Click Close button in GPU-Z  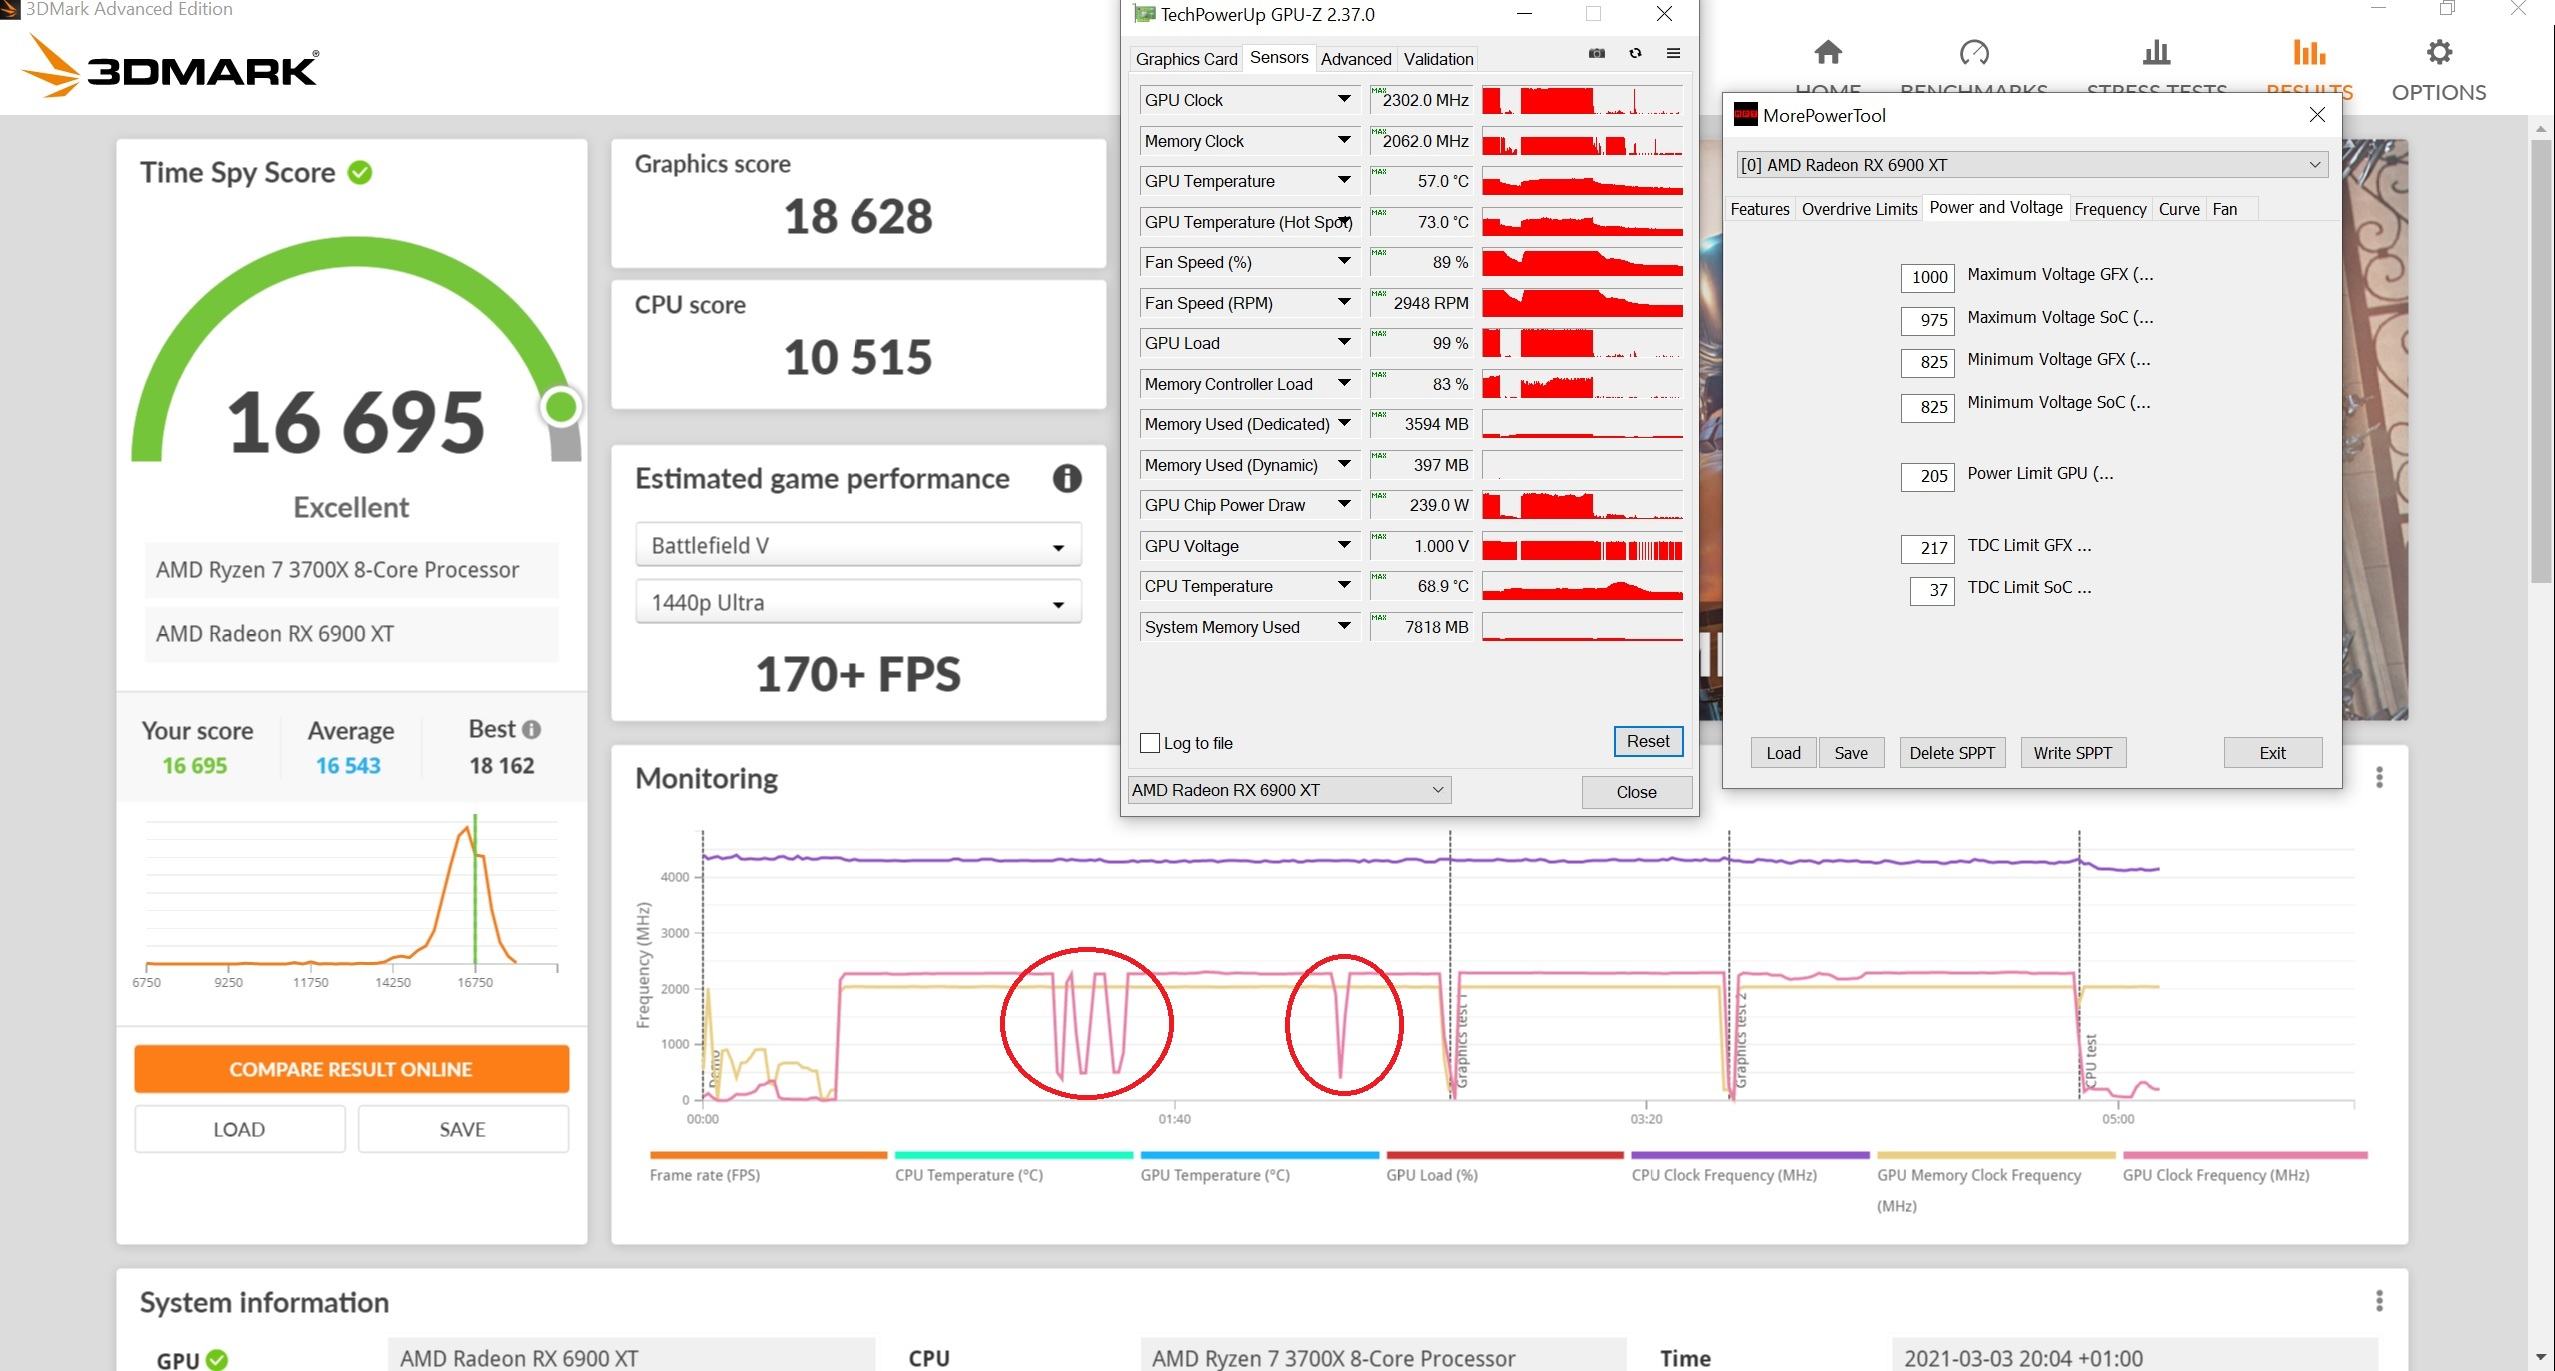(x=1636, y=792)
